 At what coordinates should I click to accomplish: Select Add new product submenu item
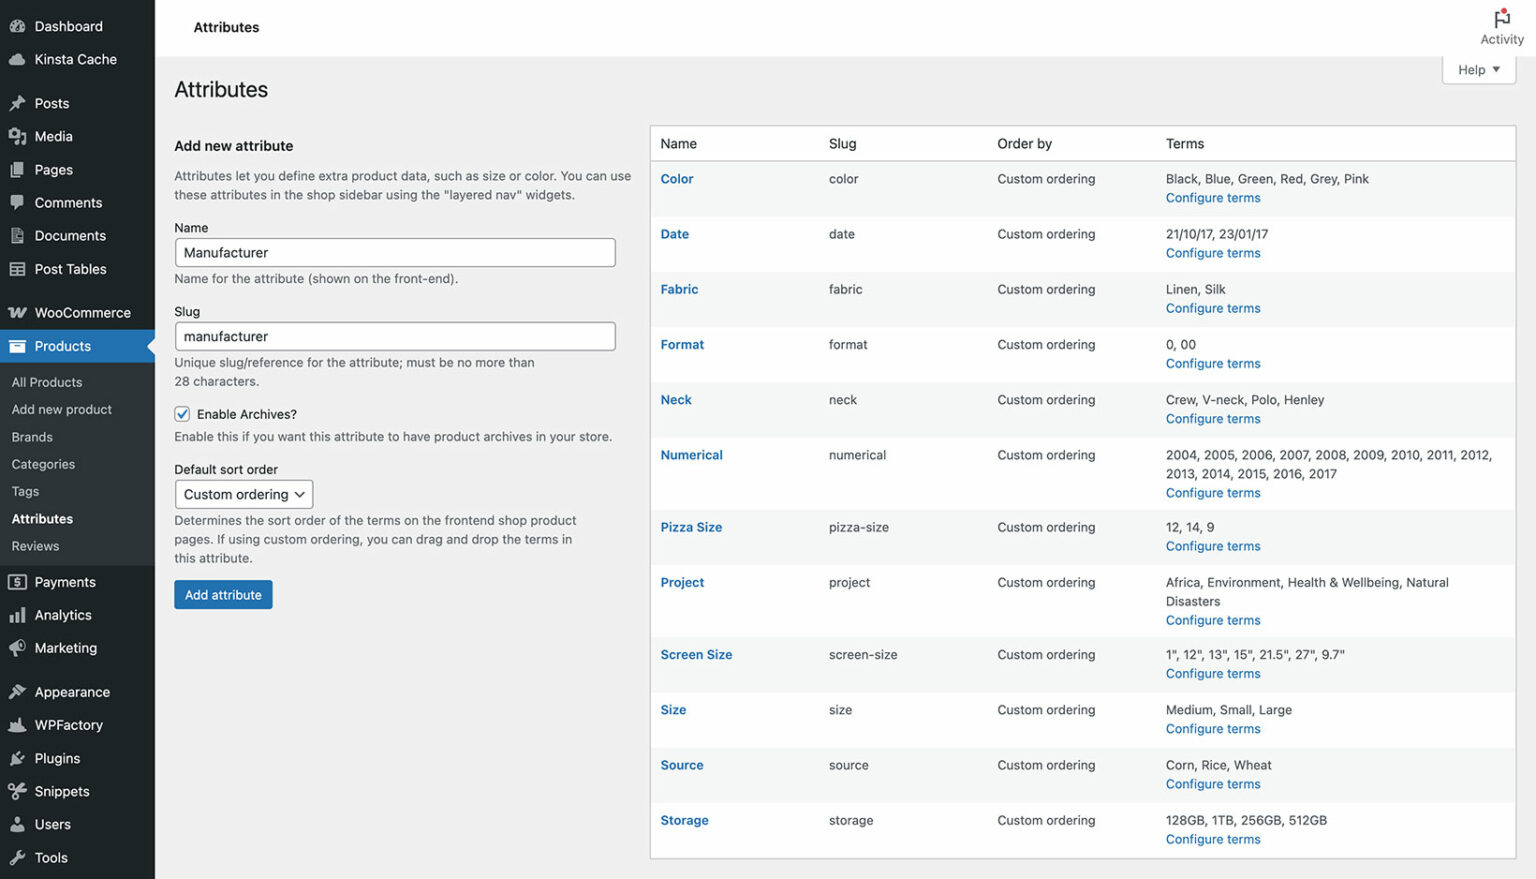click(x=62, y=409)
